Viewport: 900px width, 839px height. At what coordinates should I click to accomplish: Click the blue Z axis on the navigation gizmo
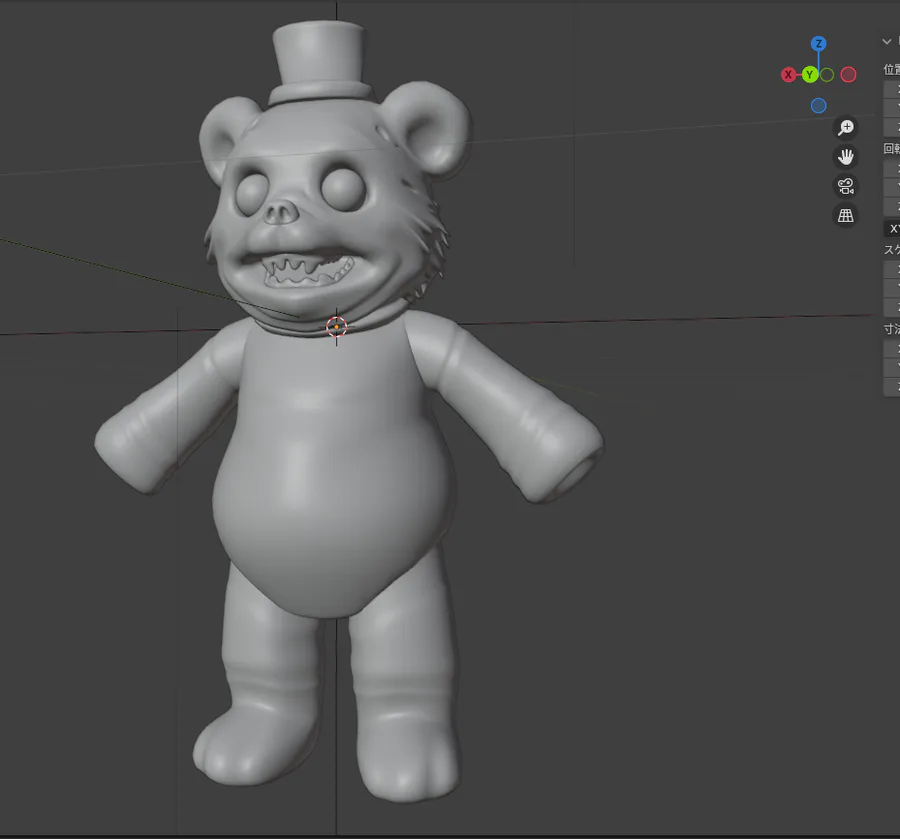pos(818,44)
